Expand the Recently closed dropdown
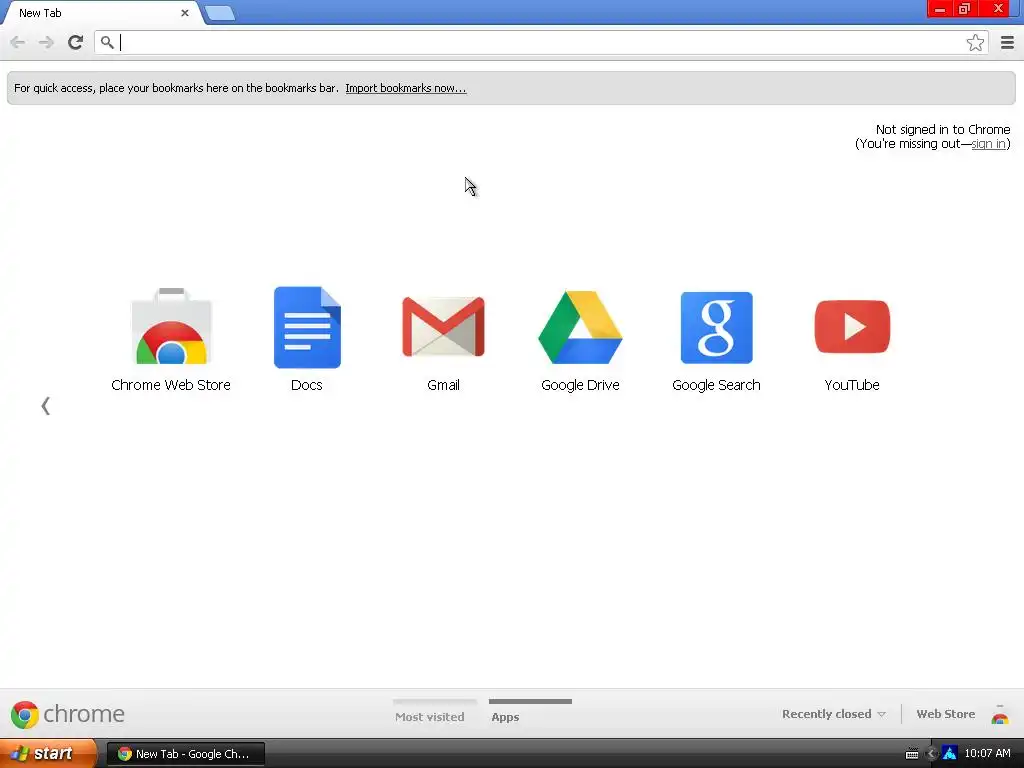Screen dimensions: 1024x768 click(833, 714)
